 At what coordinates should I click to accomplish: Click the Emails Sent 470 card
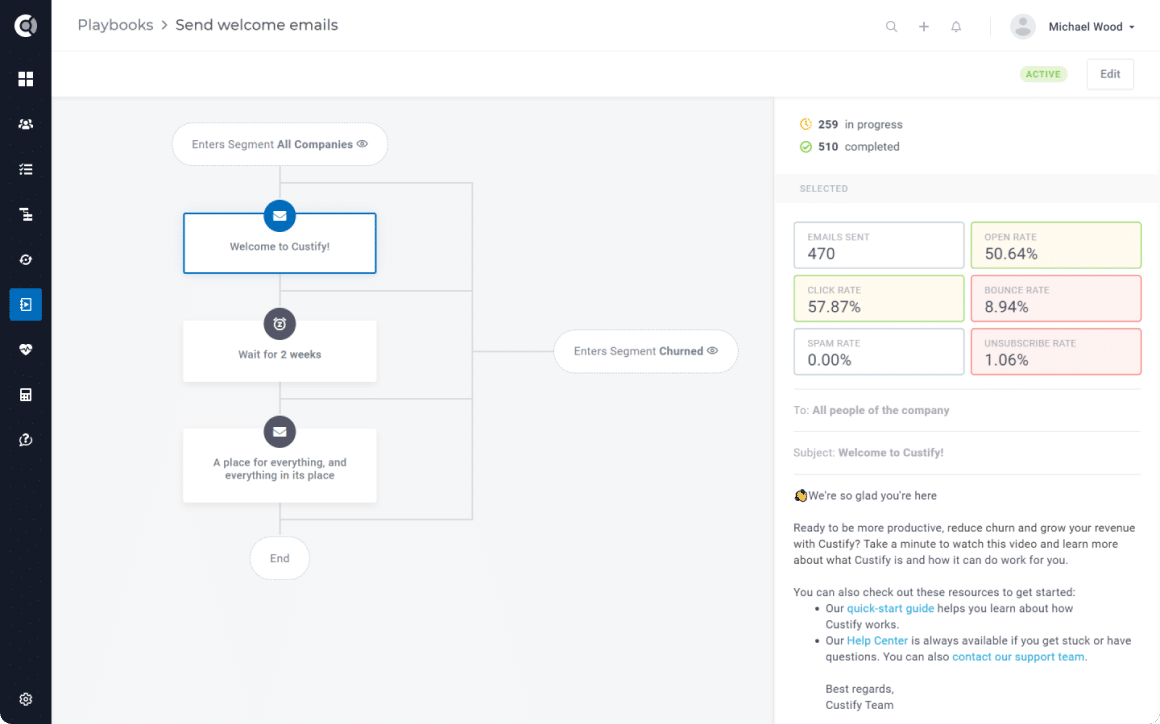click(x=879, y=246)
